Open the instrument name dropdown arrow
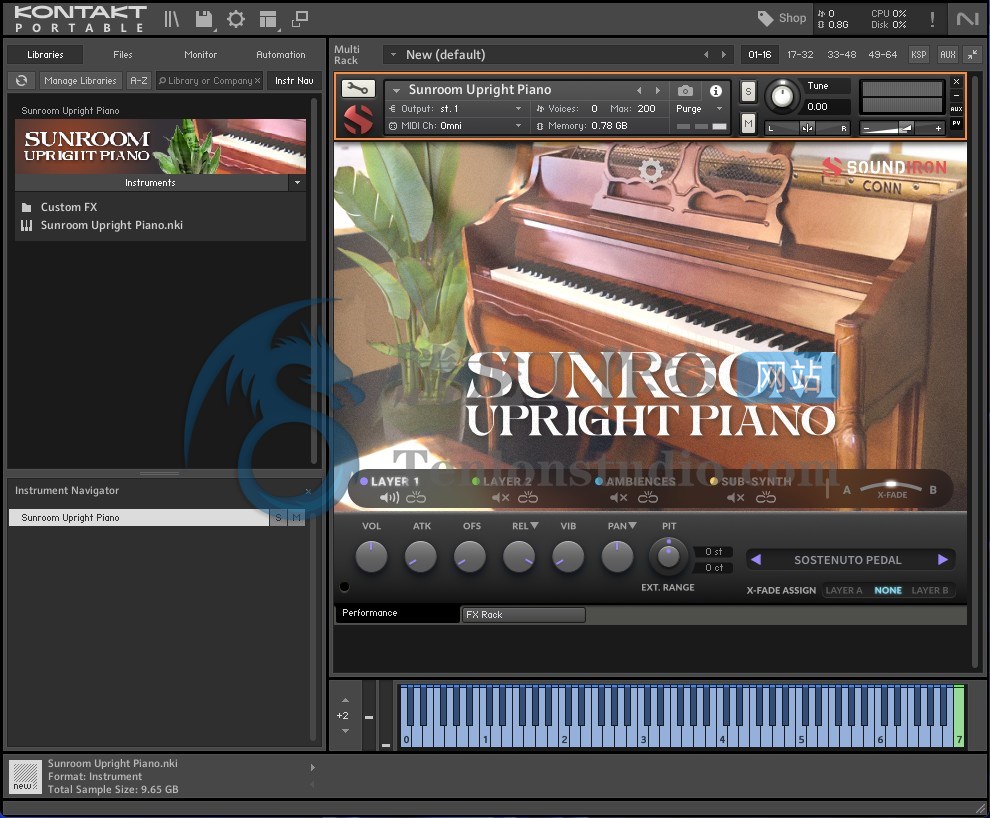The height and width of the screenshot is (818, 990). 397,90
